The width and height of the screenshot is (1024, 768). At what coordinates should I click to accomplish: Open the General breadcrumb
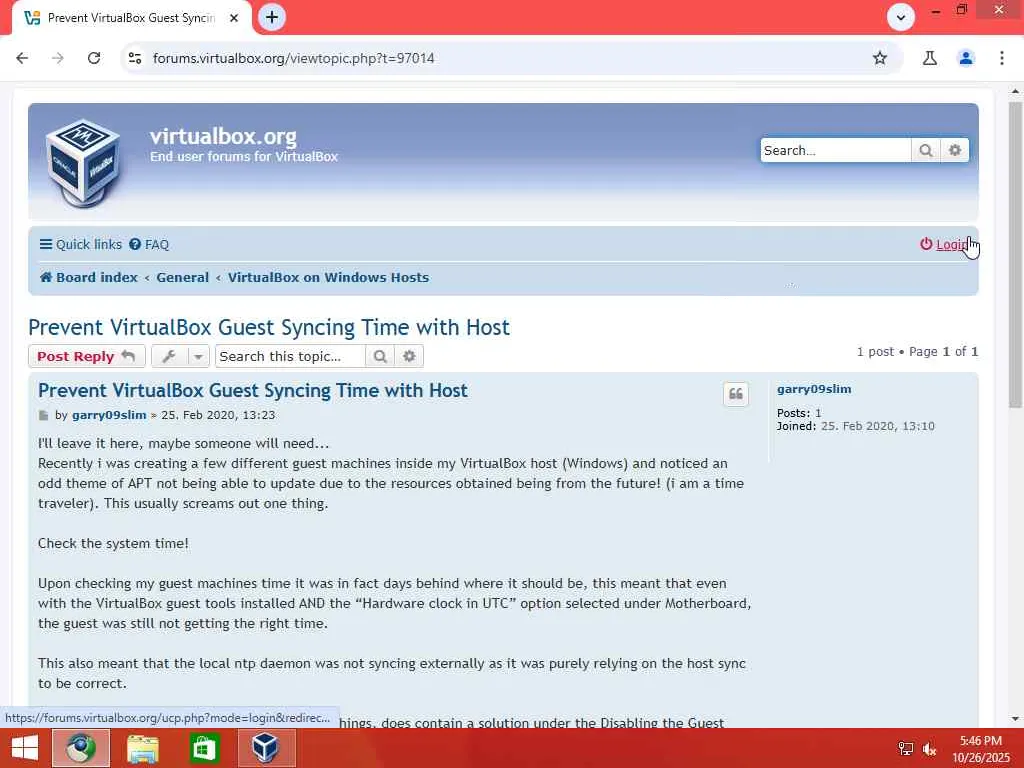click(183, 278)
